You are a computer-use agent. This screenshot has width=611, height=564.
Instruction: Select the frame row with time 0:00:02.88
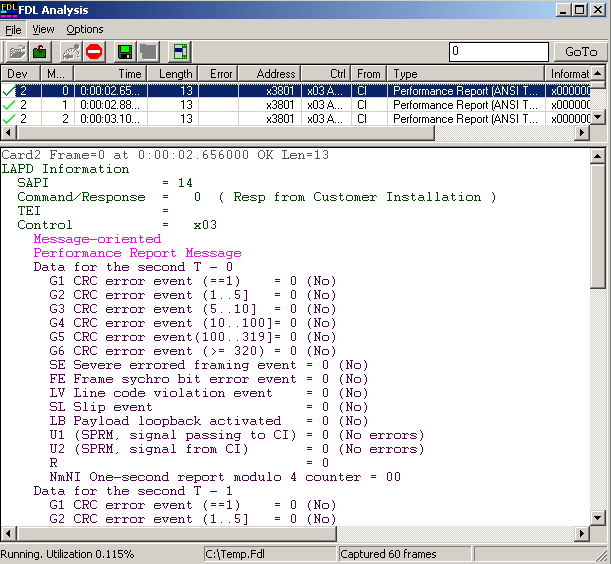click(295, 104)
